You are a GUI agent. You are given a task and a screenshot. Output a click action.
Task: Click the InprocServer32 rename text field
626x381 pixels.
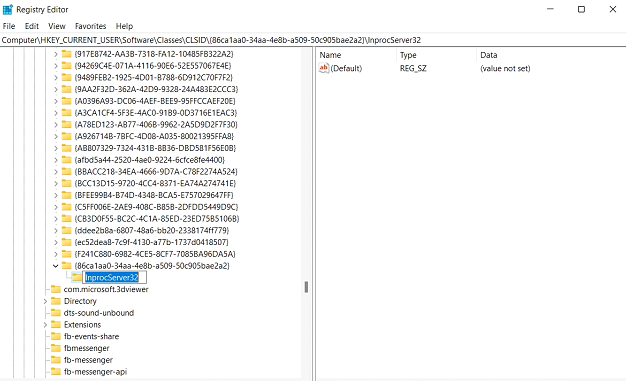click(x=115, y=278)
